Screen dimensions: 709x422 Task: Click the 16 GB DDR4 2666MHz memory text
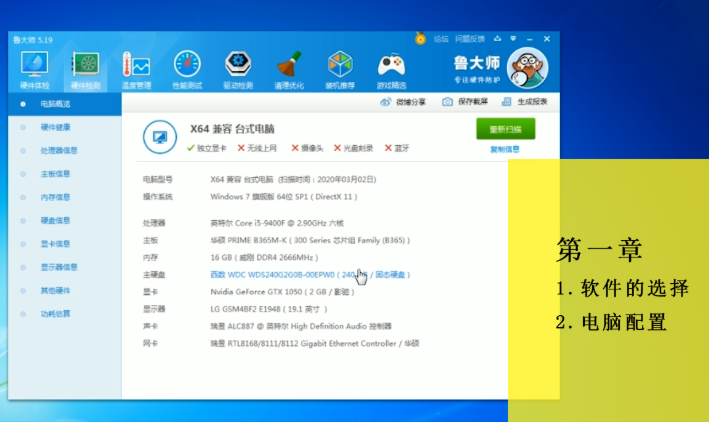(x=264, y=257)
